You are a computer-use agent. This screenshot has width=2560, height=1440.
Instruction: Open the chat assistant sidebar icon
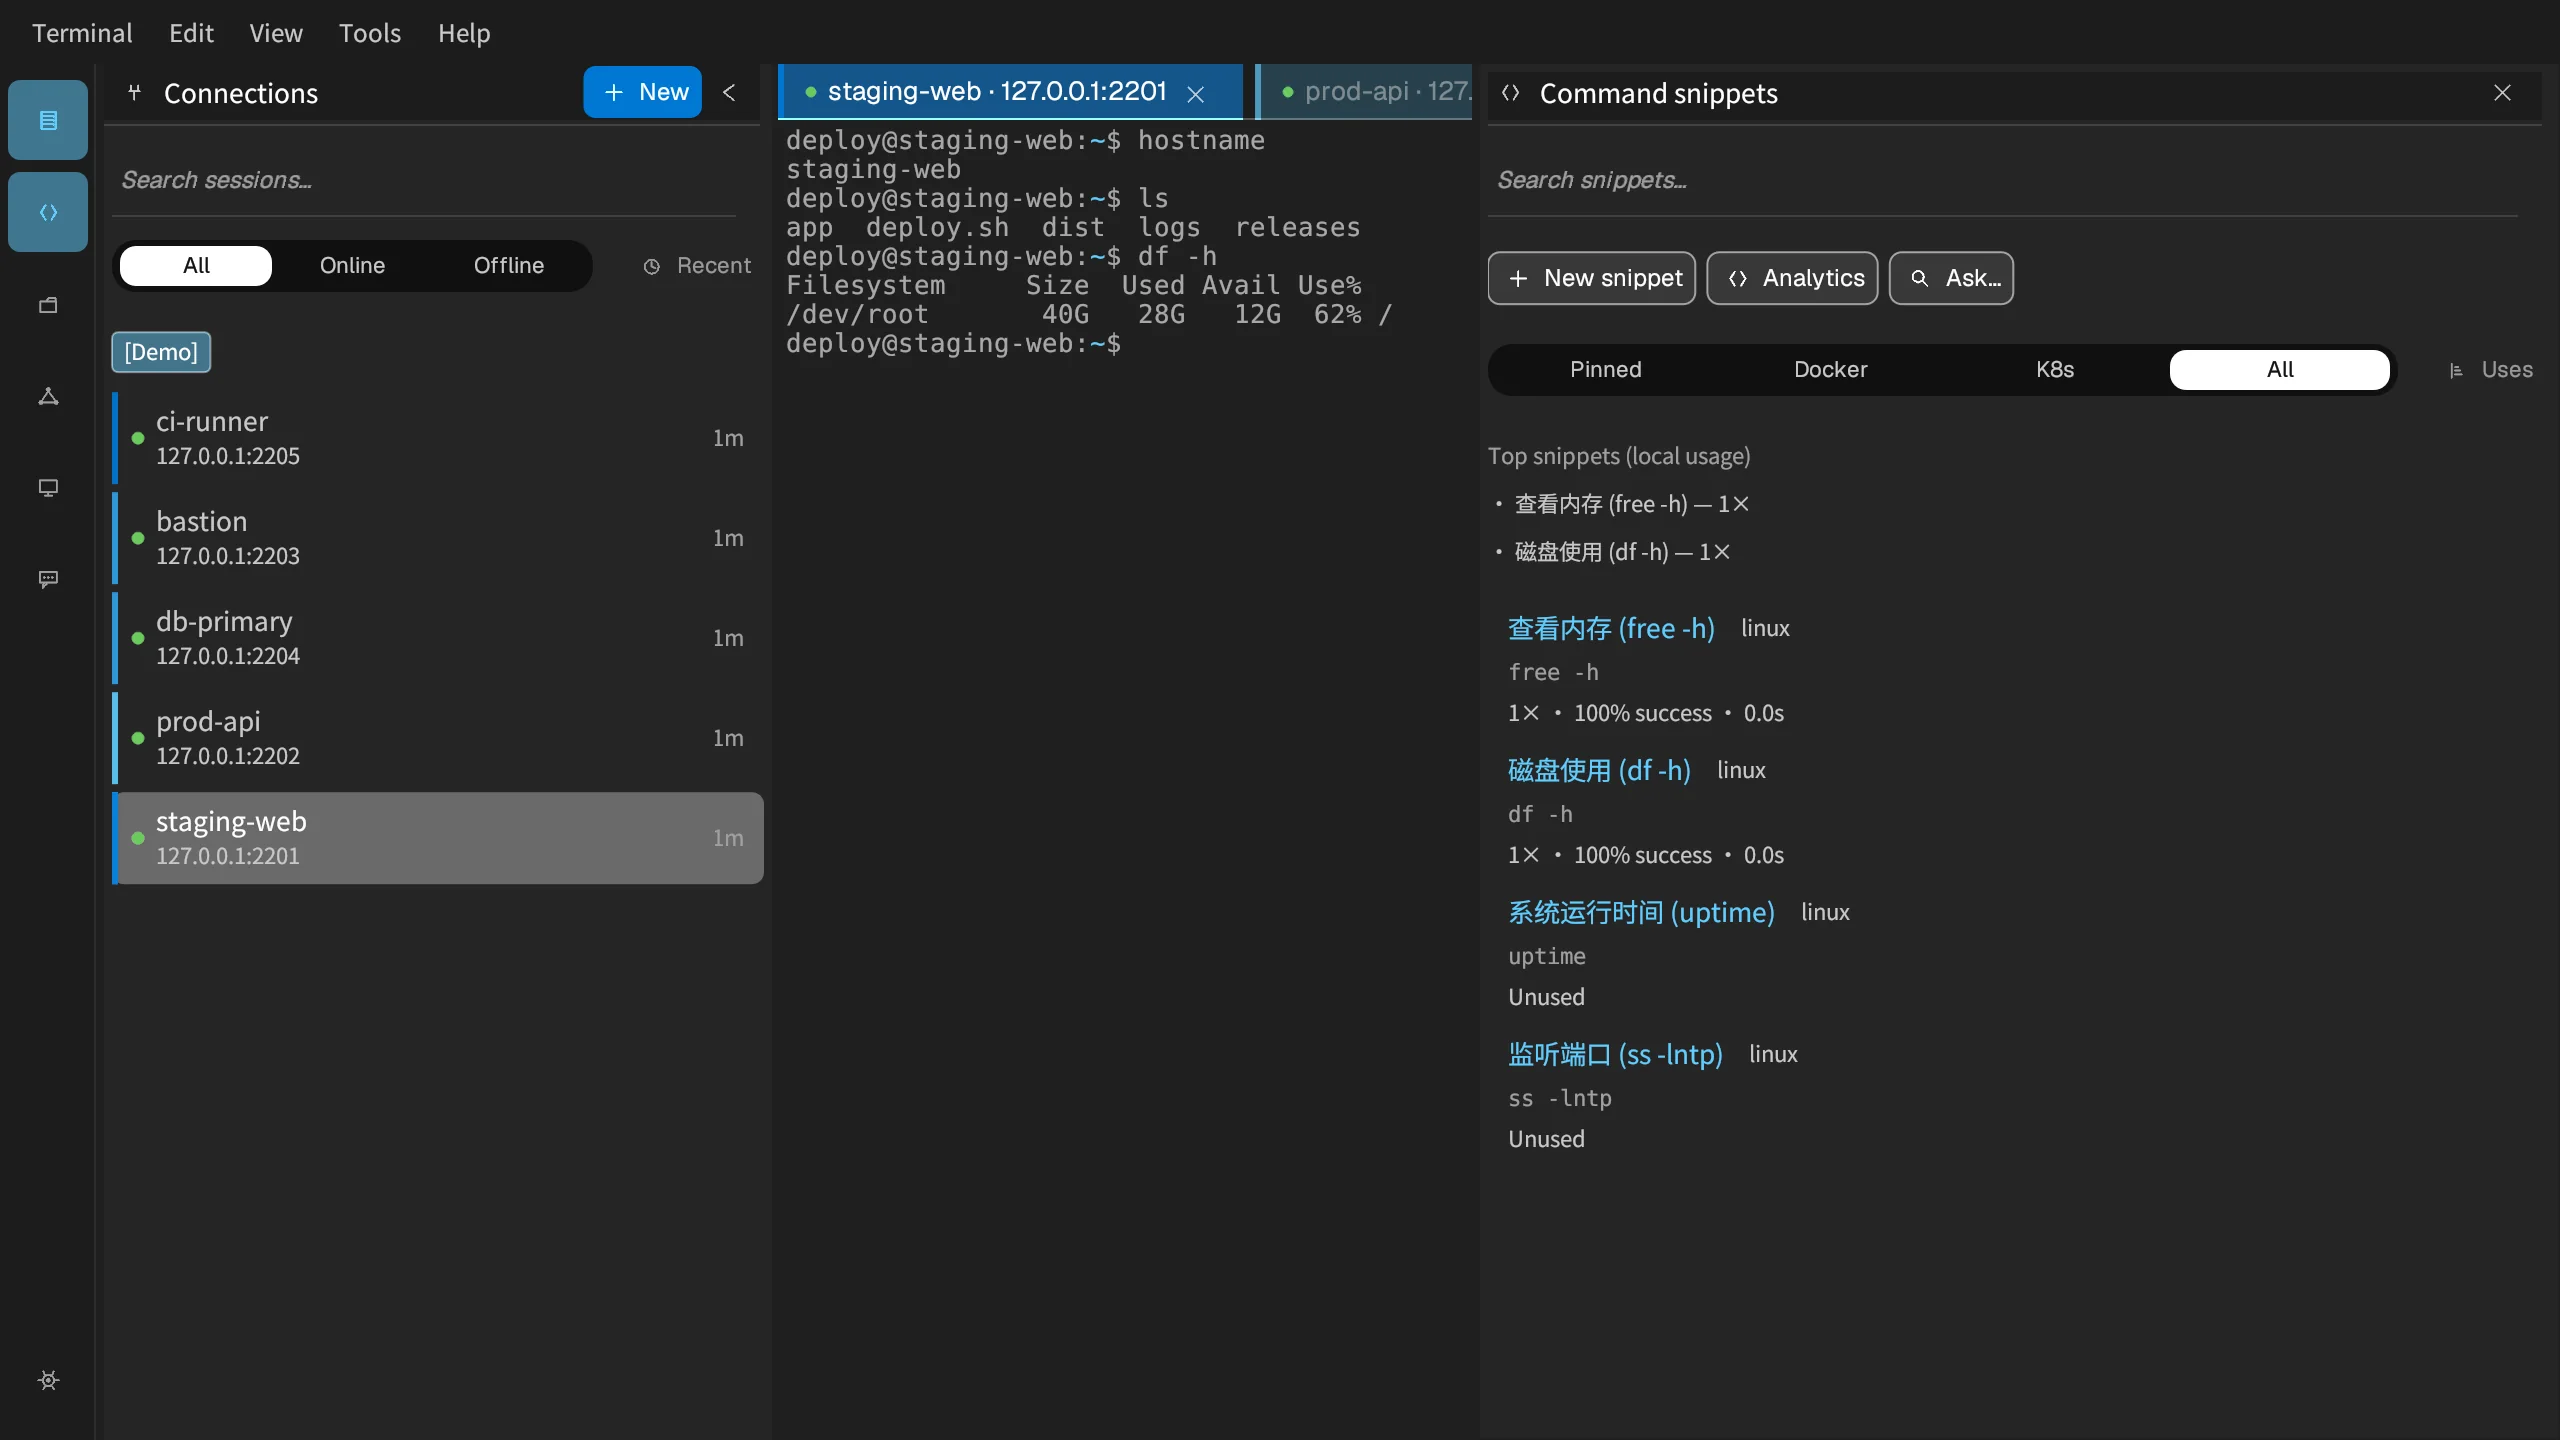point(48,580)
